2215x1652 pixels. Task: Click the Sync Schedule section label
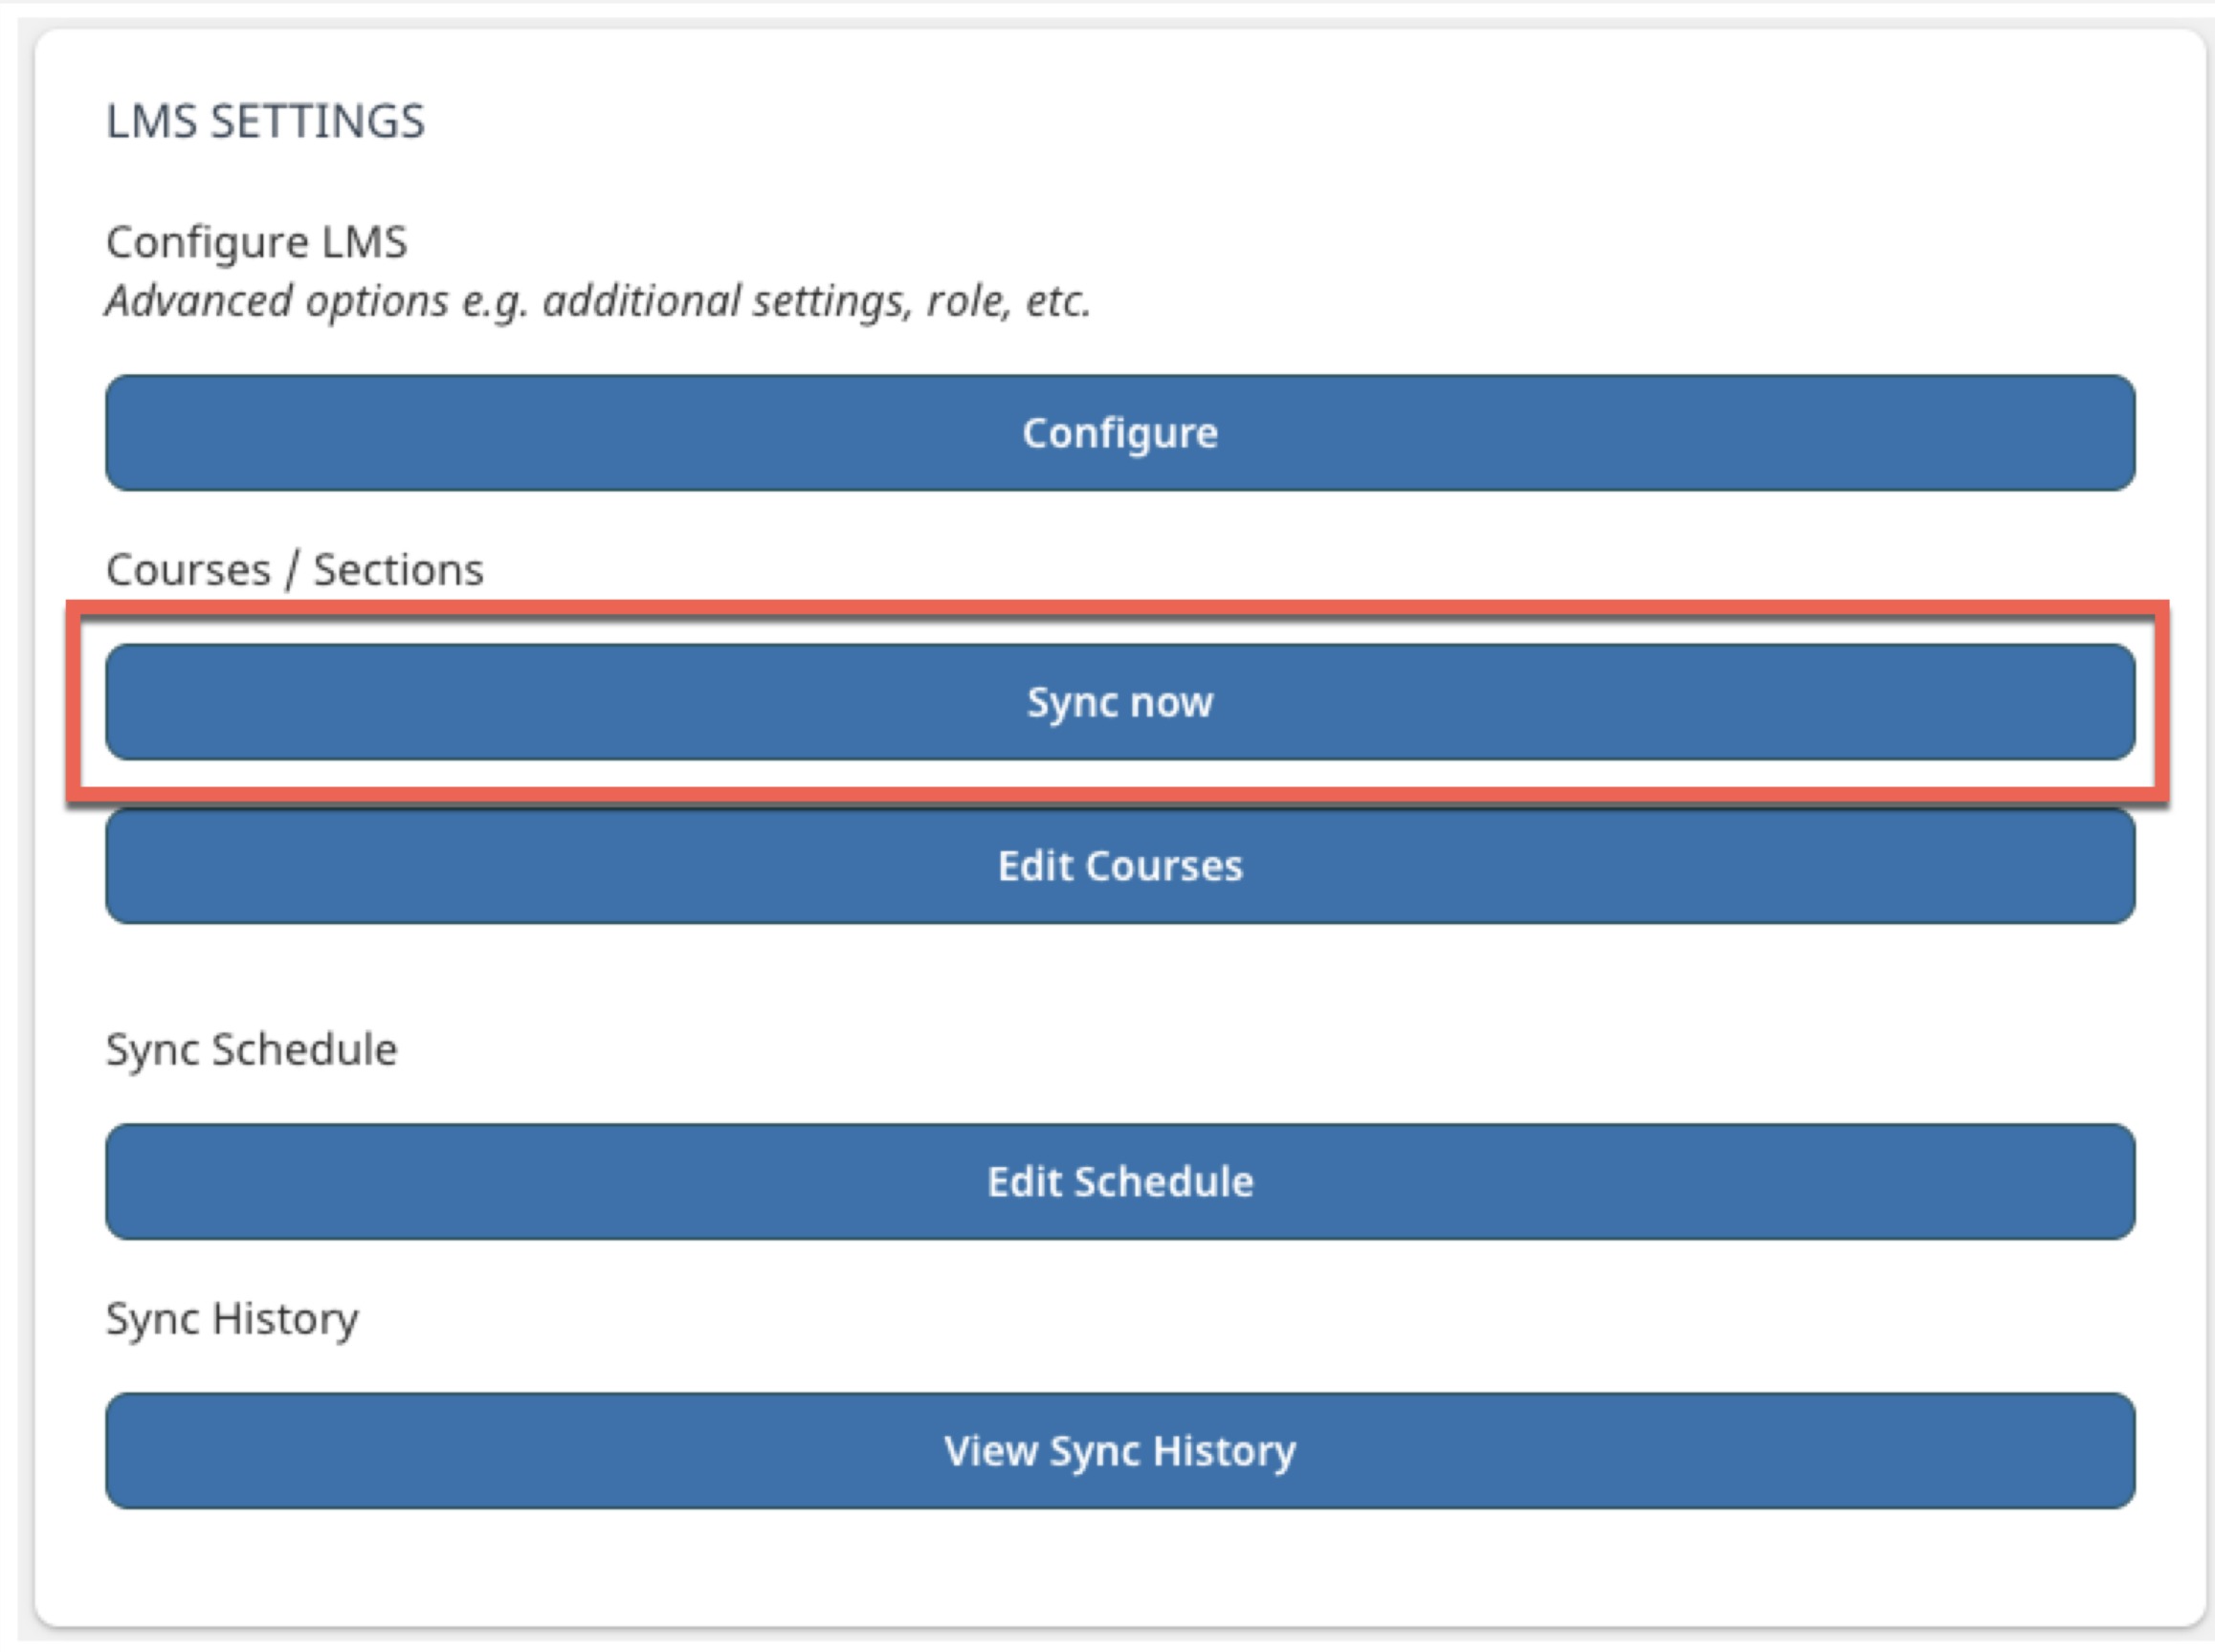point(252,1049)
